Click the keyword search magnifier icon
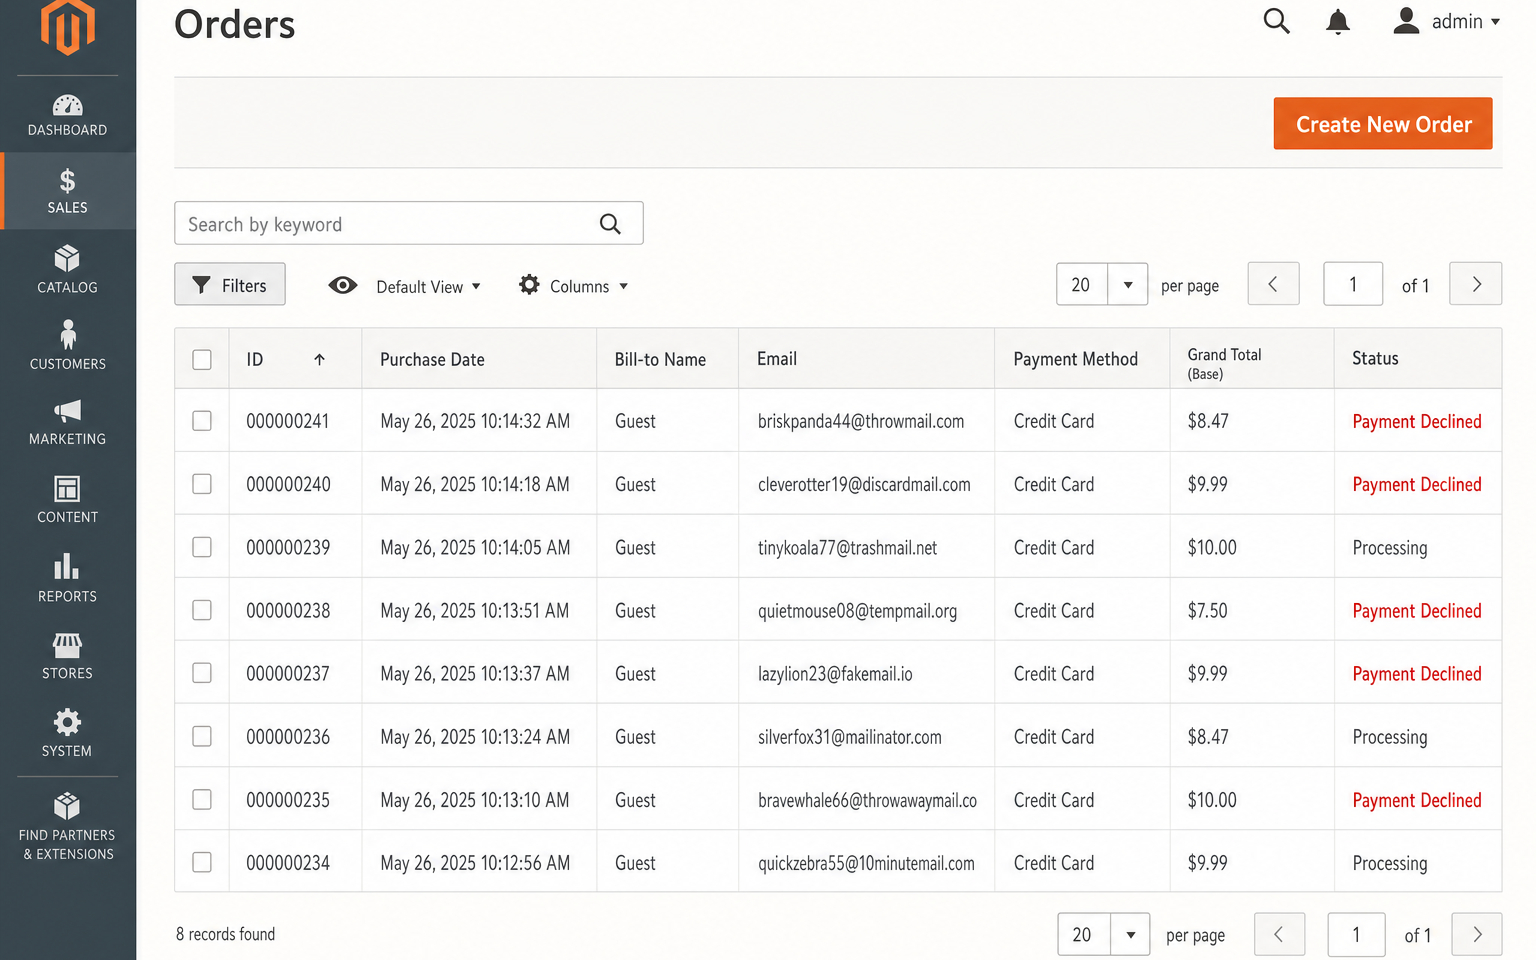Viewport: 1536px width, 960px height. (610, 224)
